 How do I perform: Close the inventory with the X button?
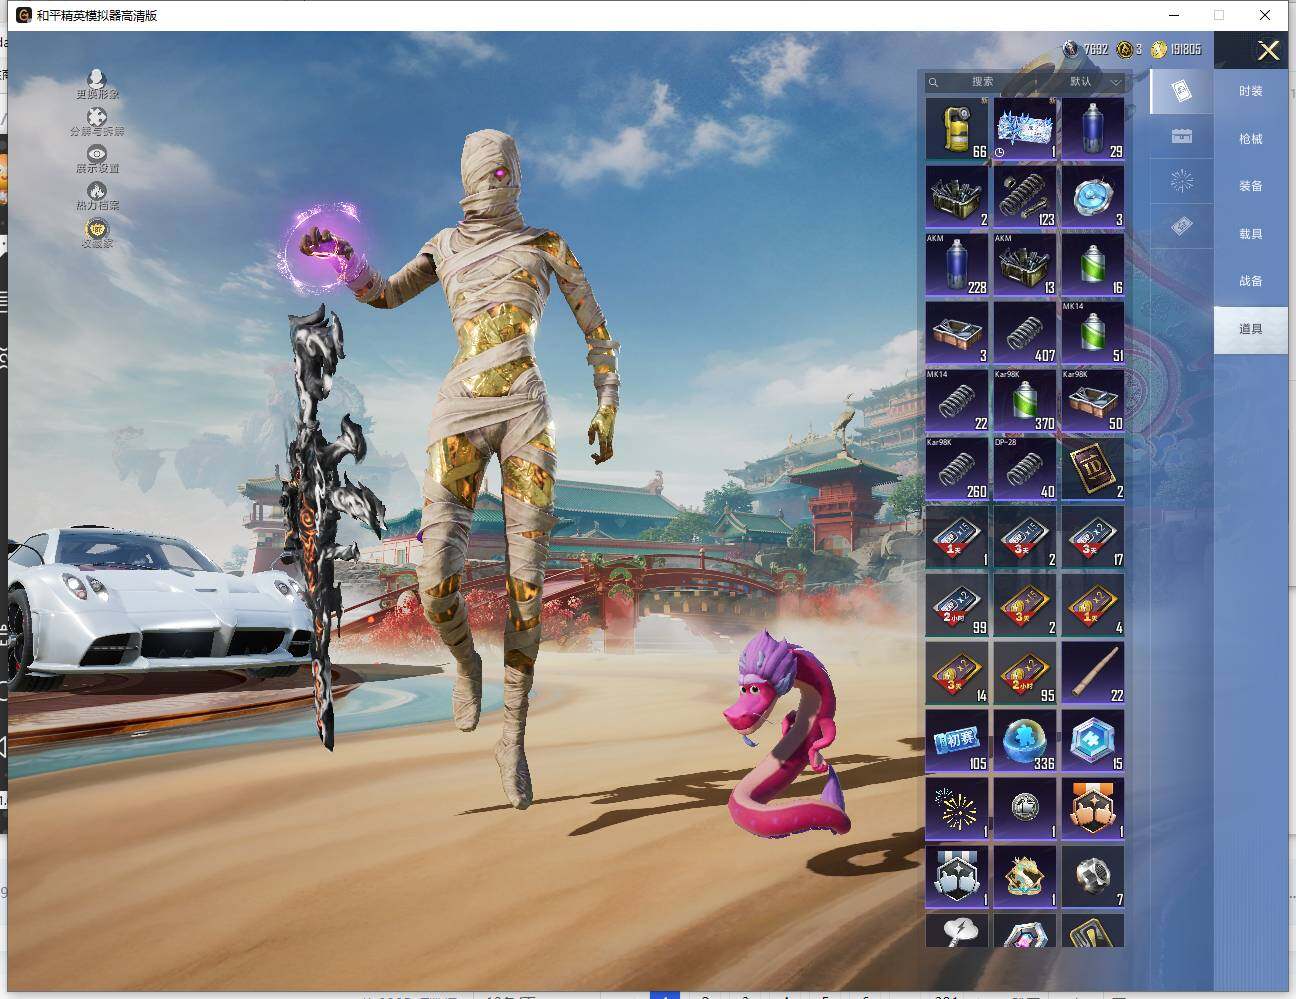click(1268, 50)
